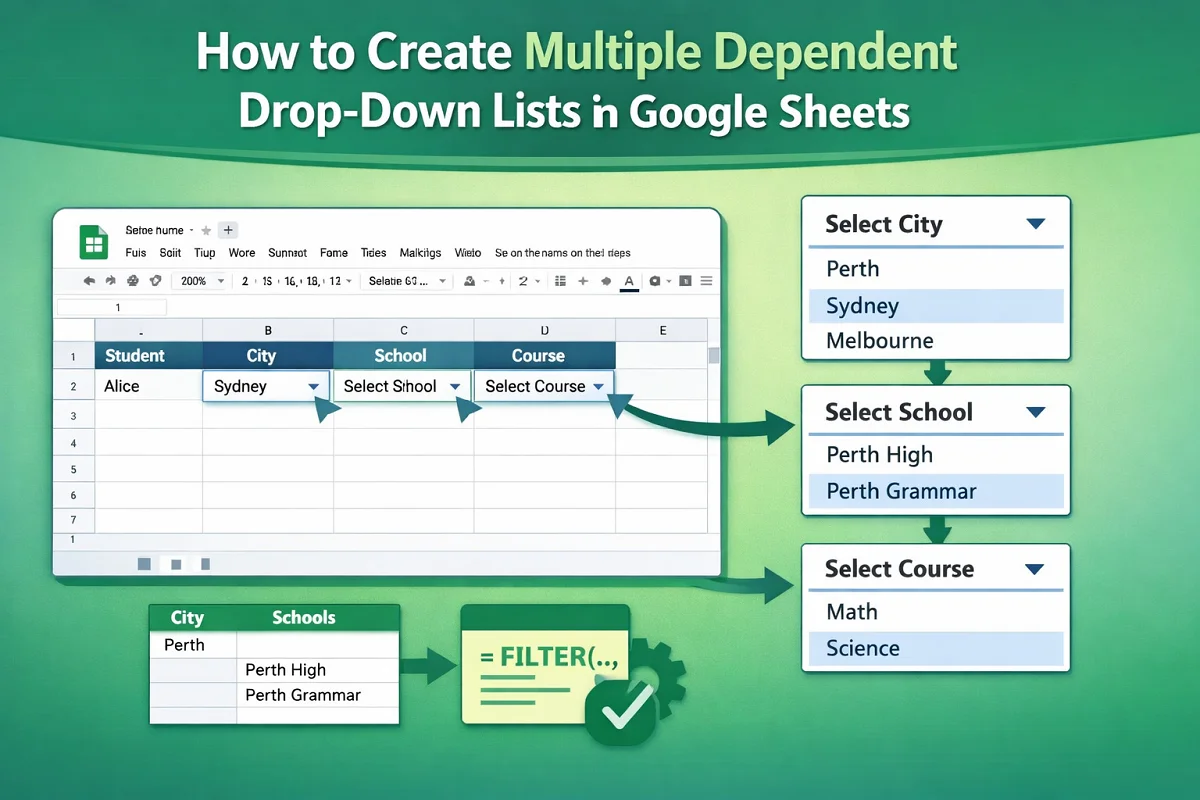Click the name box showing 1
This screenshot has height=800, width=1200.
112,308
